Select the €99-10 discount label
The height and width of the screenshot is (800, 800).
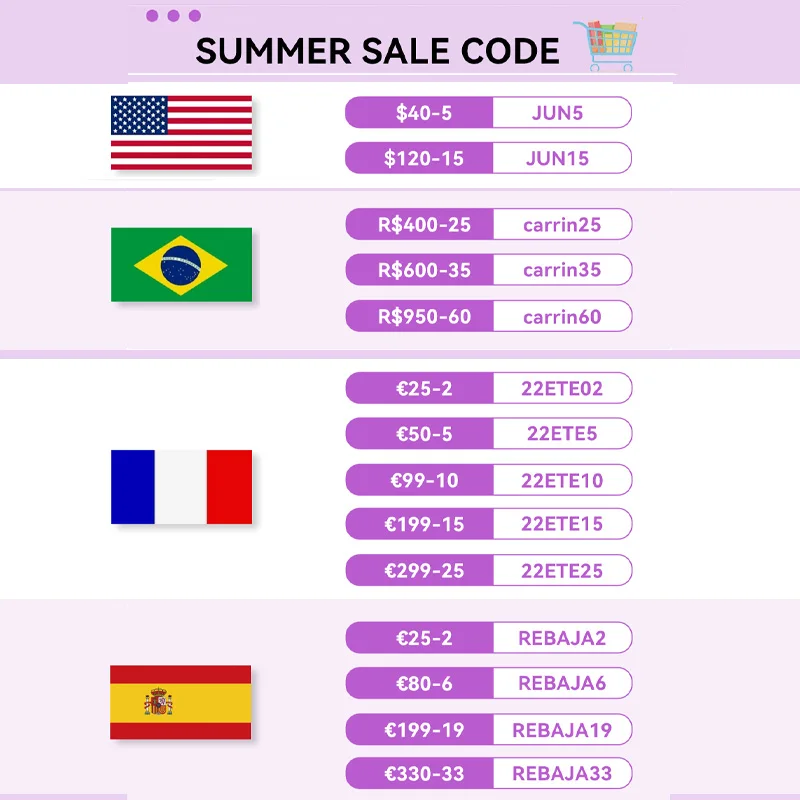[423, 481]
